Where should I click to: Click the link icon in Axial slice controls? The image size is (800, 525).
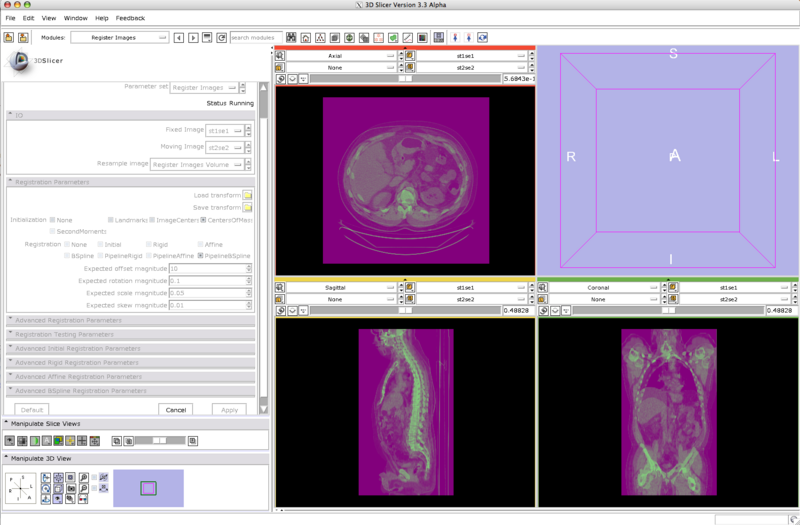click(280, 77)
